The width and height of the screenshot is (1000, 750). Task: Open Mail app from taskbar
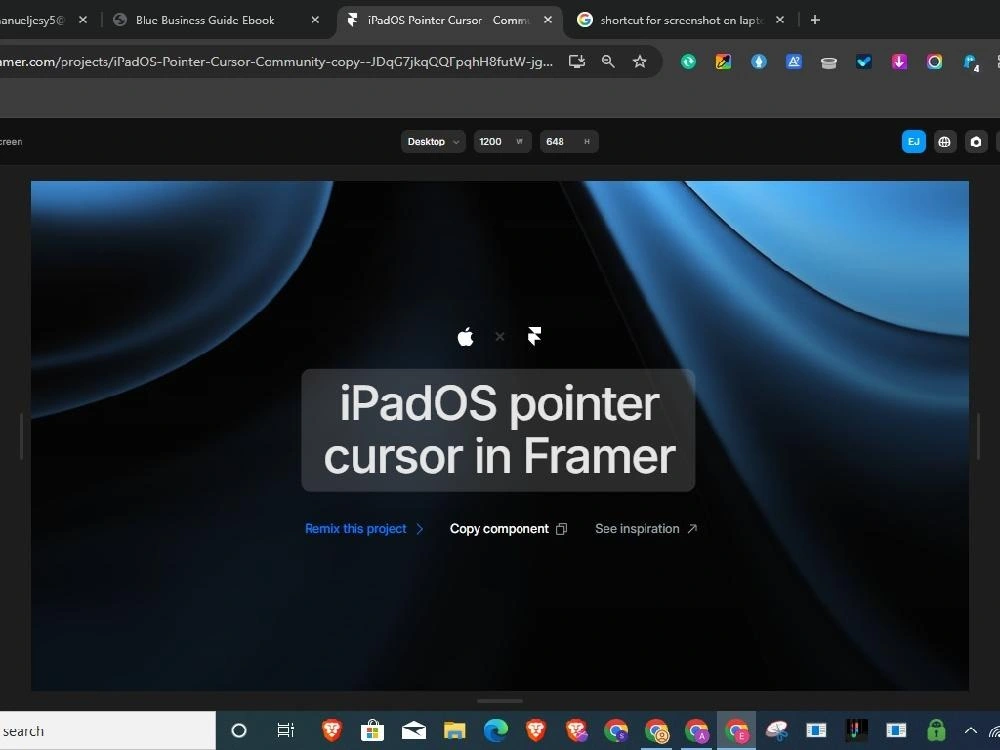tap(413, 730)
